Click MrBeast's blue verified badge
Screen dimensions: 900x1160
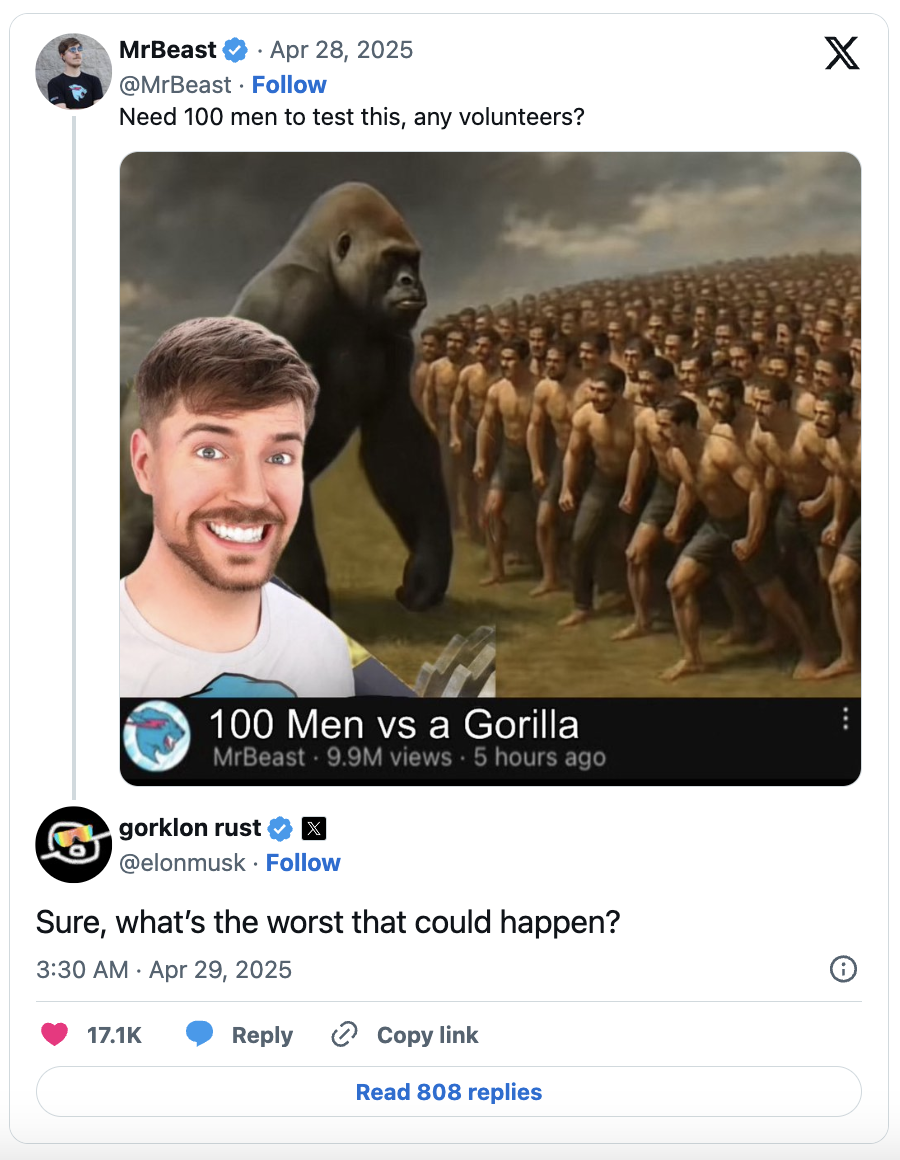(x=235, y=49)
